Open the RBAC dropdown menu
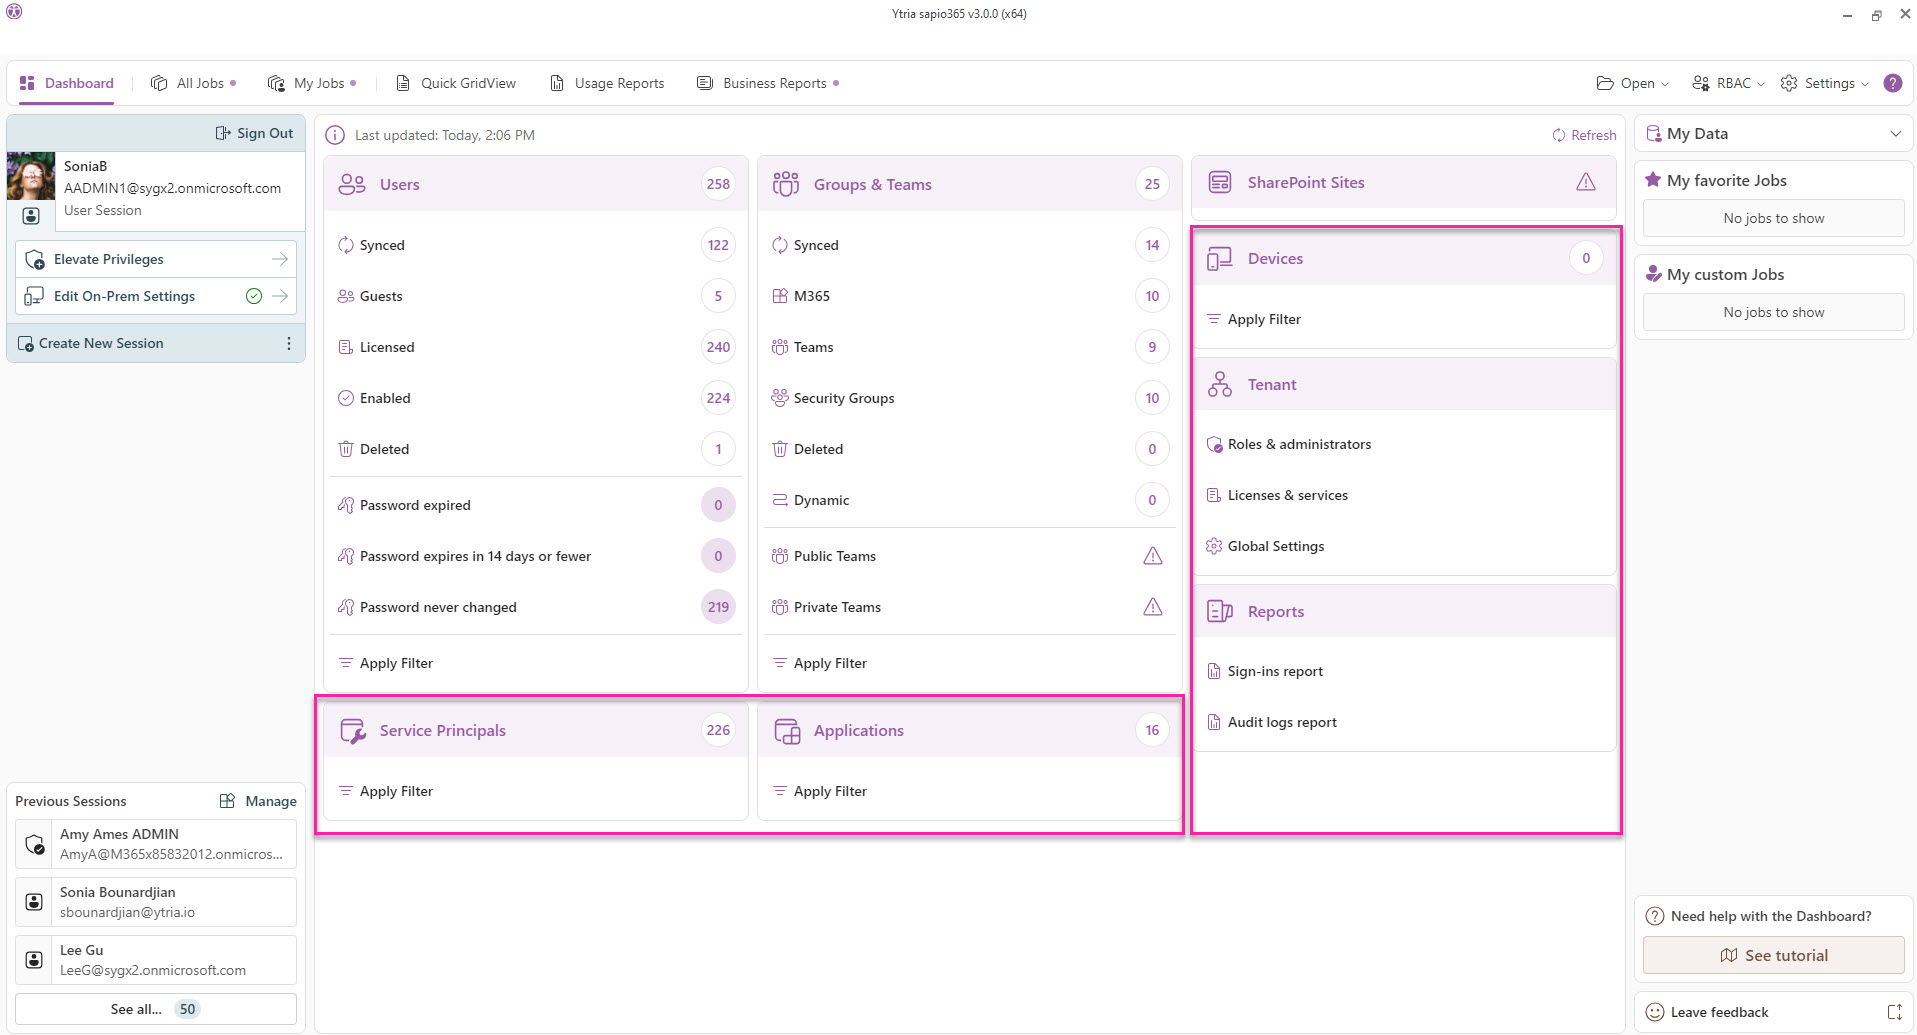The width and height of the screenshot is (1917, 1035). 1728,83
